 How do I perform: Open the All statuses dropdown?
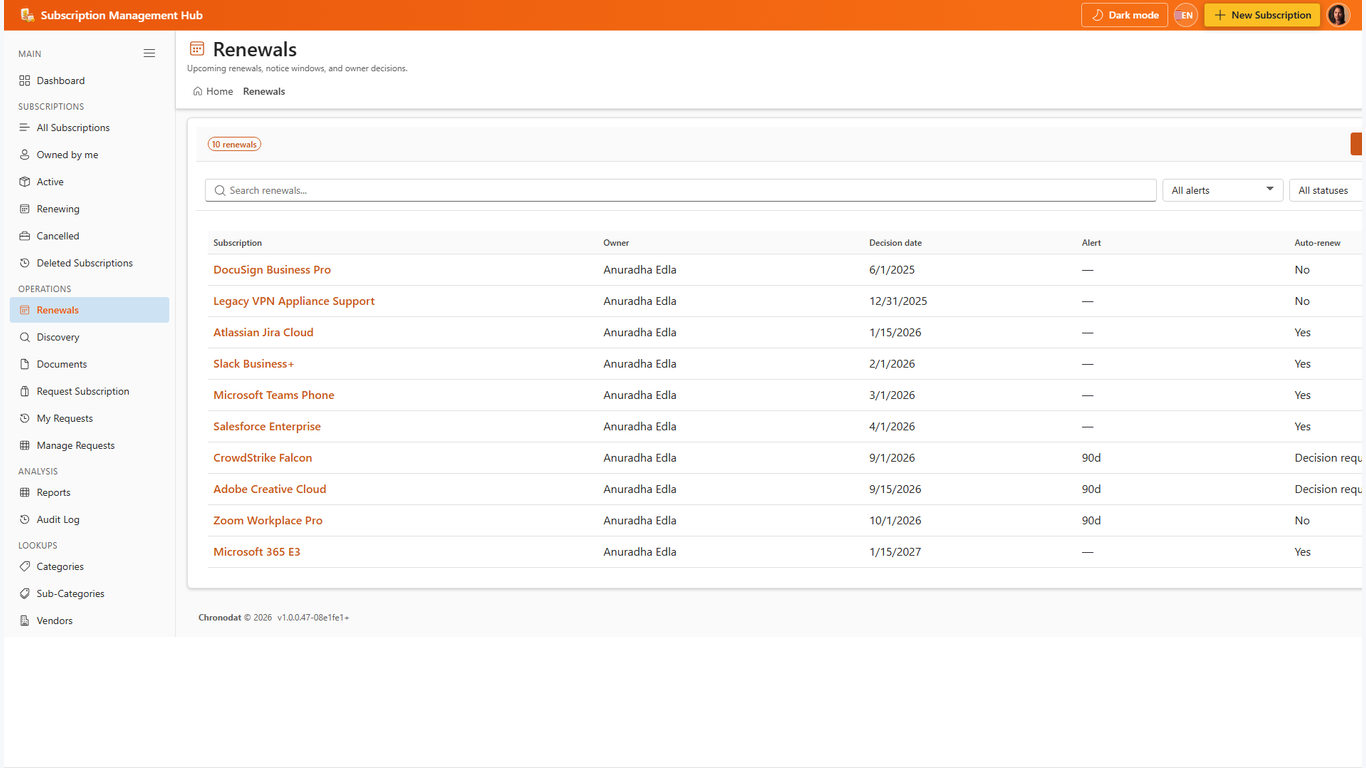click(1327, 190)
